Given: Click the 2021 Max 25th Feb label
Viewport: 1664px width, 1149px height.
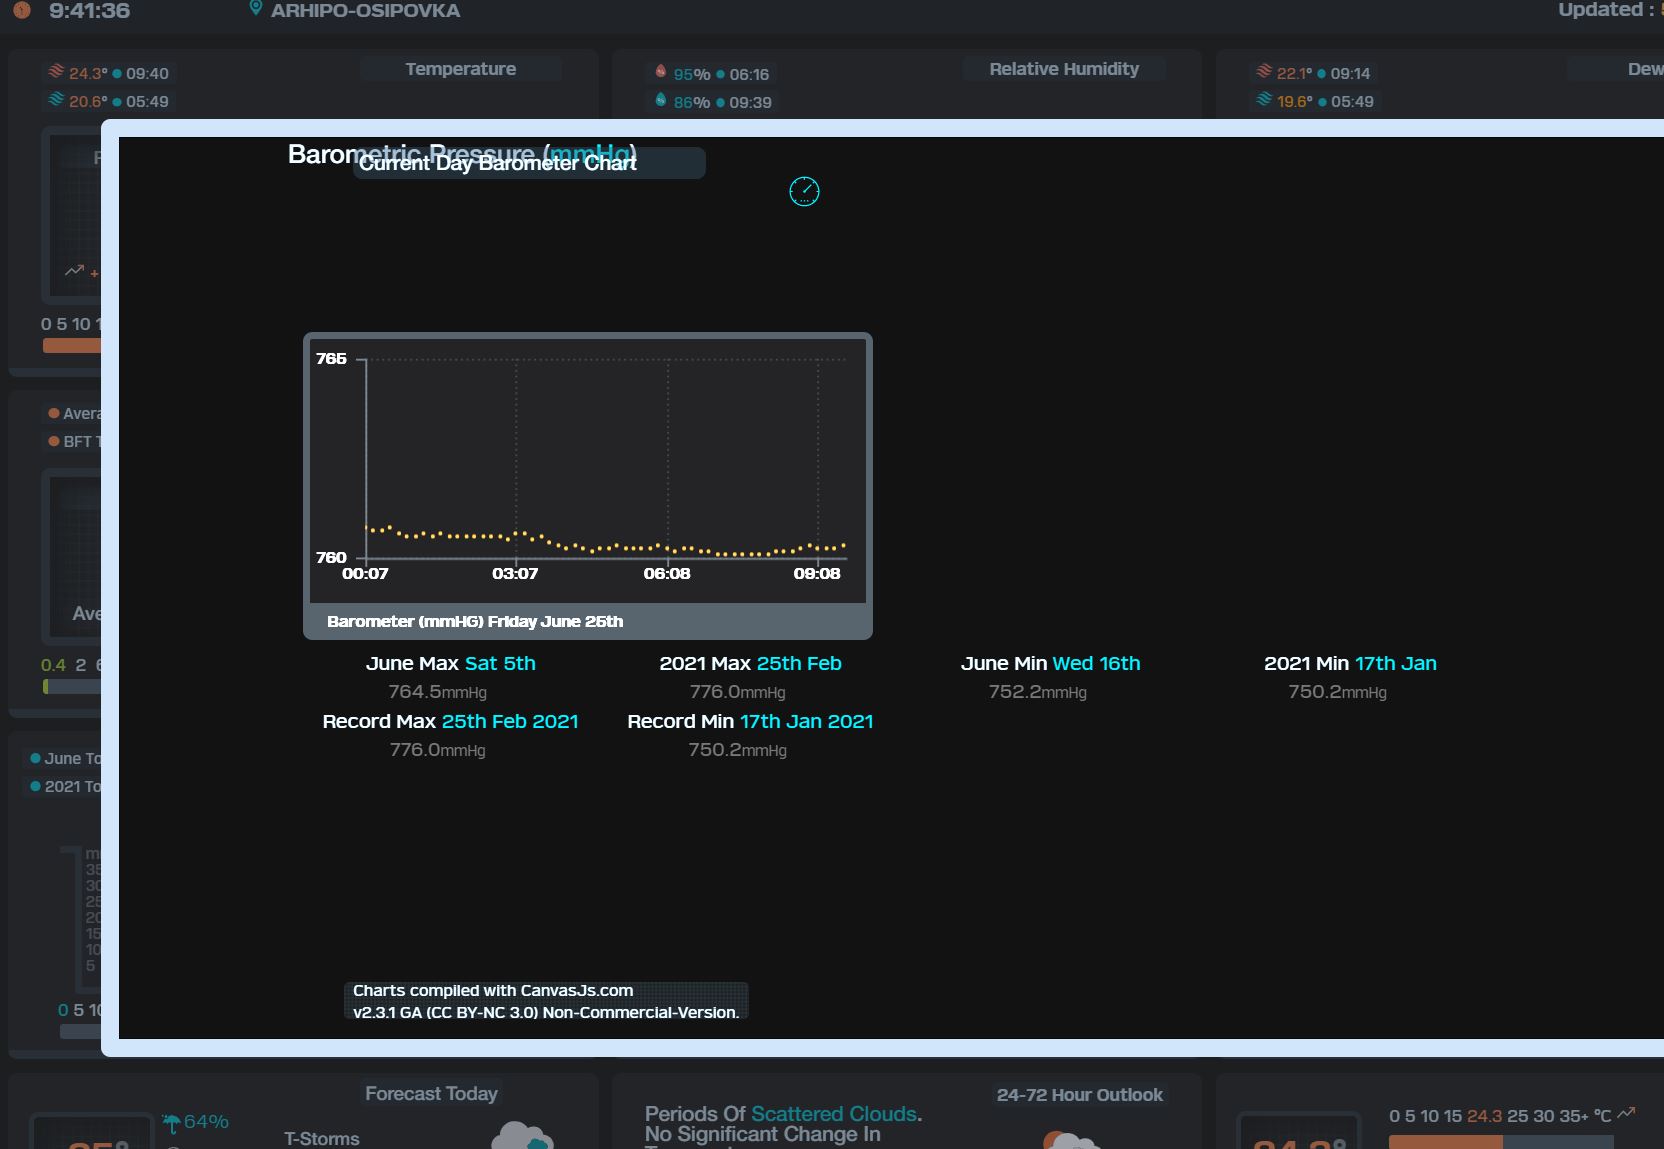Looking at the screenshot, I should click(750, 663).
